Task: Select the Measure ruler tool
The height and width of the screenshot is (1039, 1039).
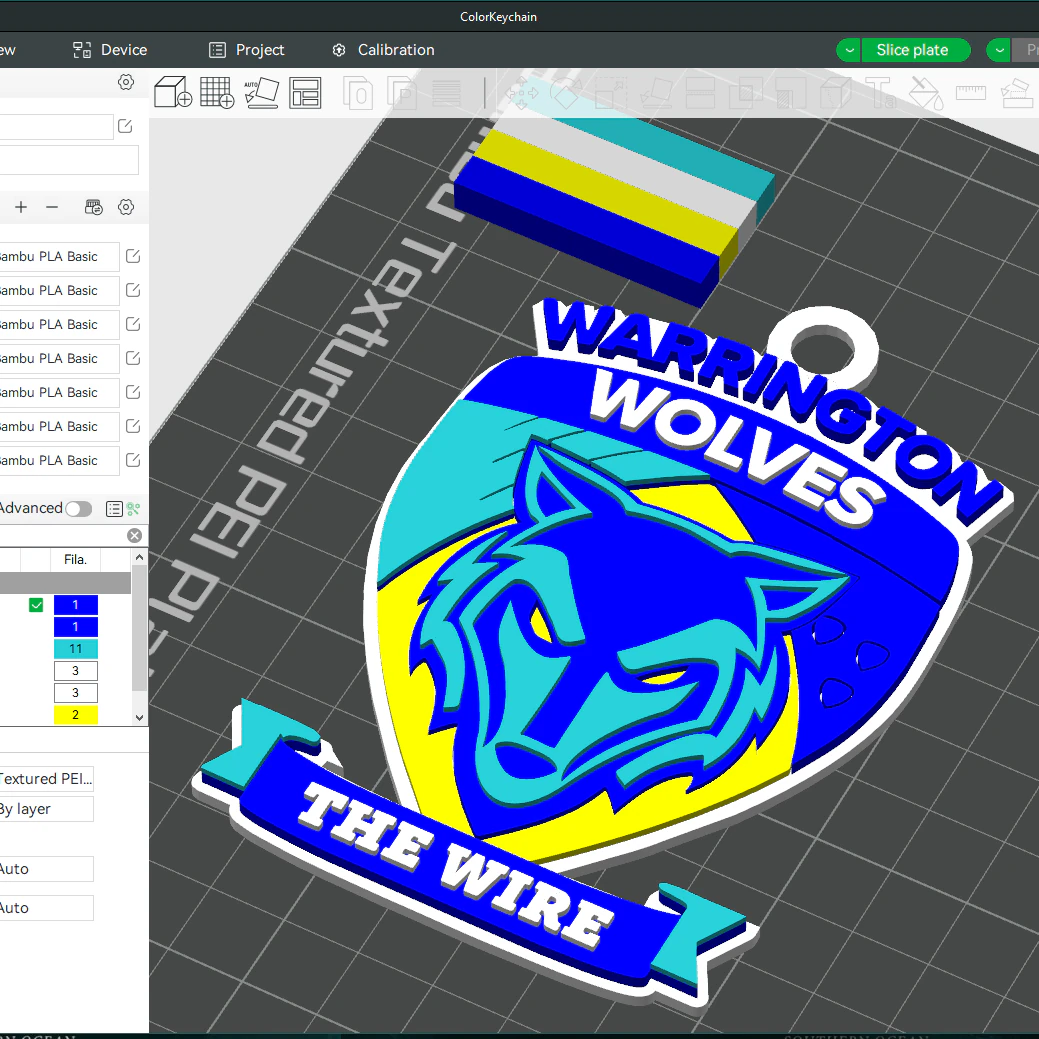Action: coord(971,92)
